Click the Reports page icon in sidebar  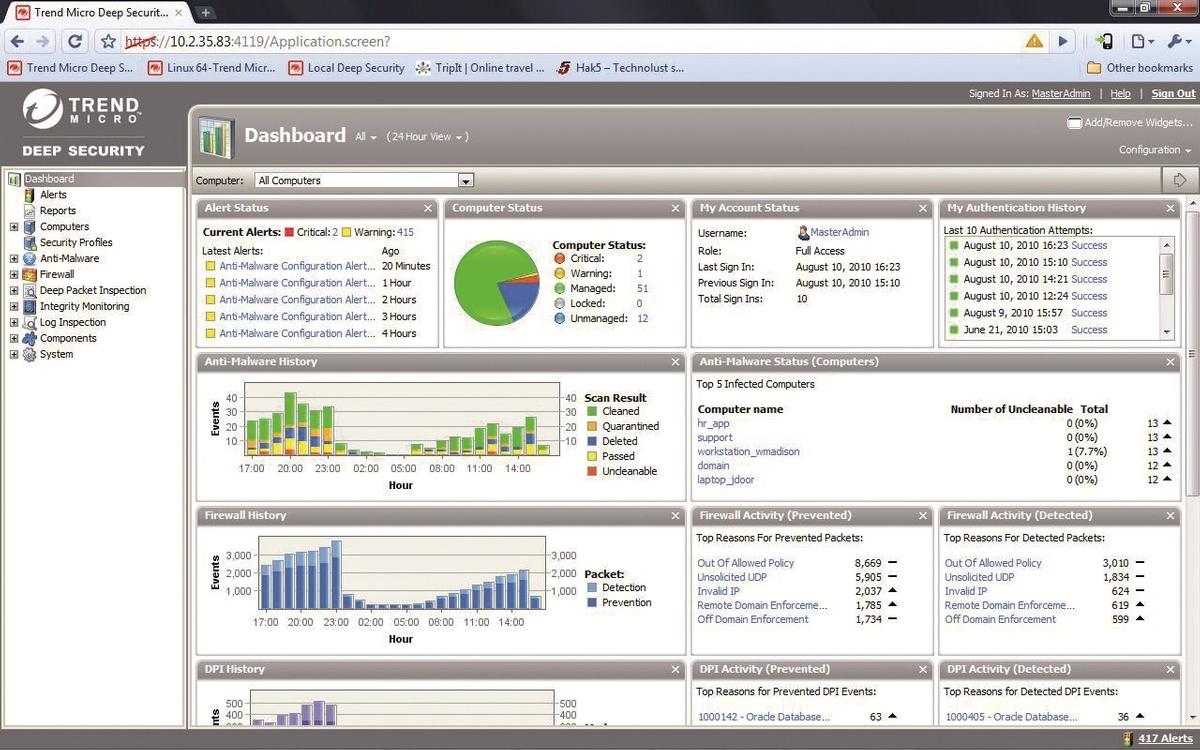29,211
